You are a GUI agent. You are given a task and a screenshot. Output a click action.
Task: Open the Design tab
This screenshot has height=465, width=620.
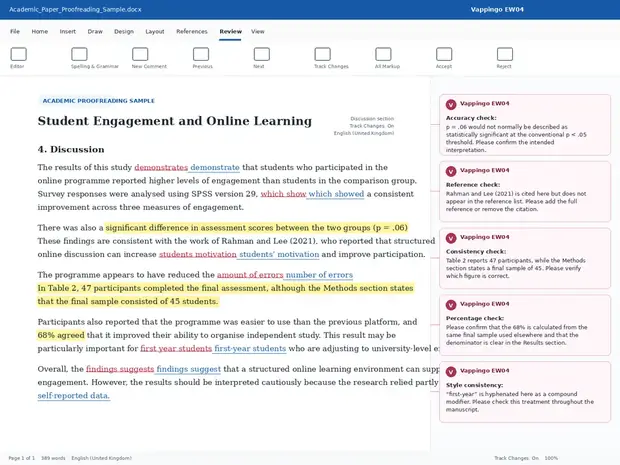coord(124,31)
